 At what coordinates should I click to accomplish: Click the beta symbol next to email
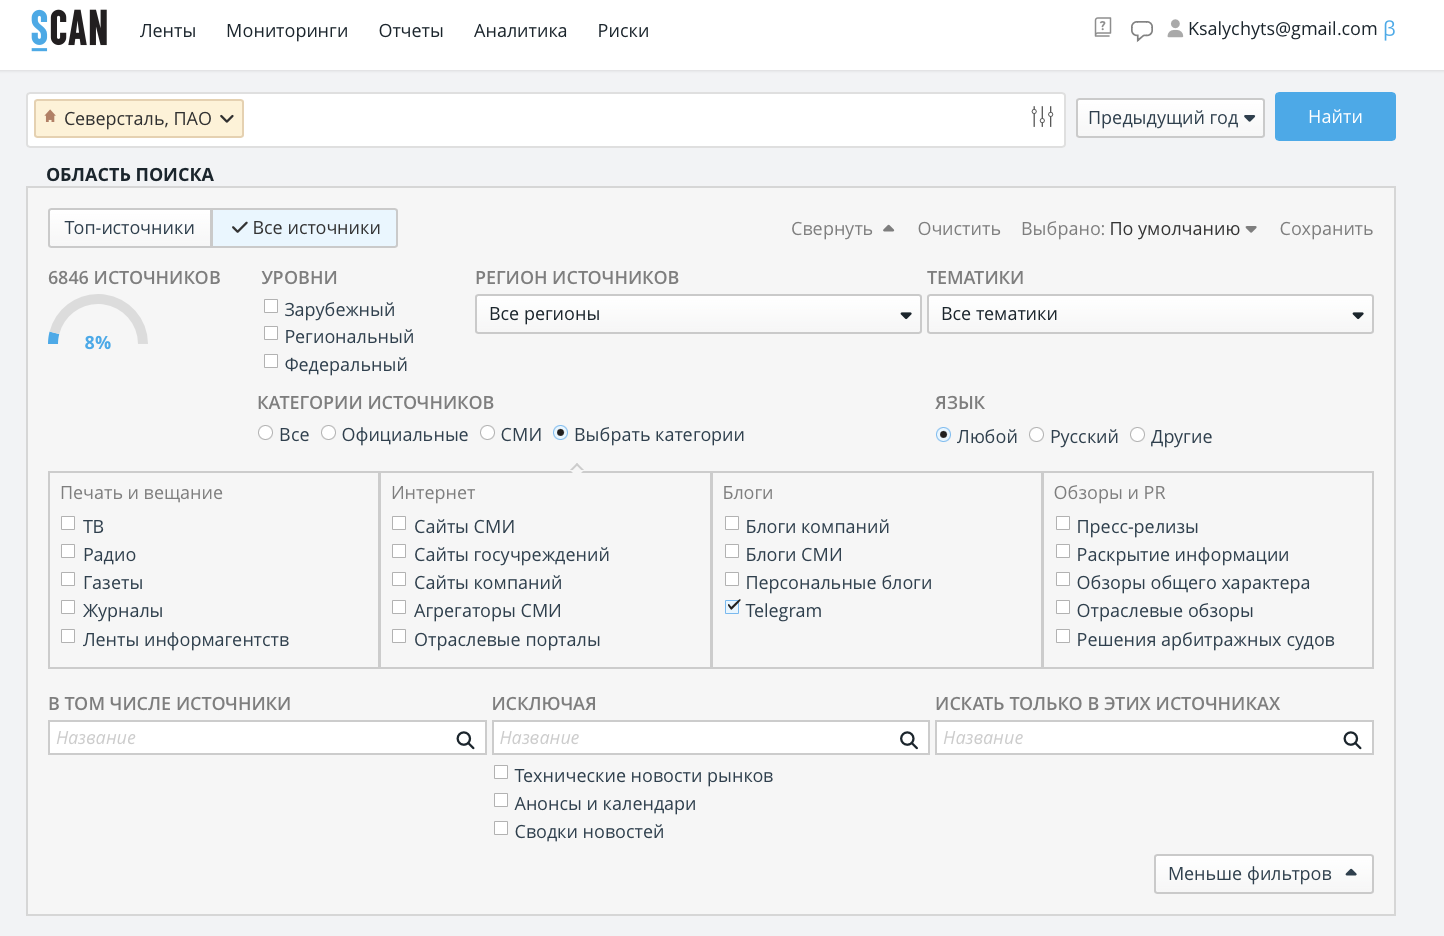pos(1389,30)
